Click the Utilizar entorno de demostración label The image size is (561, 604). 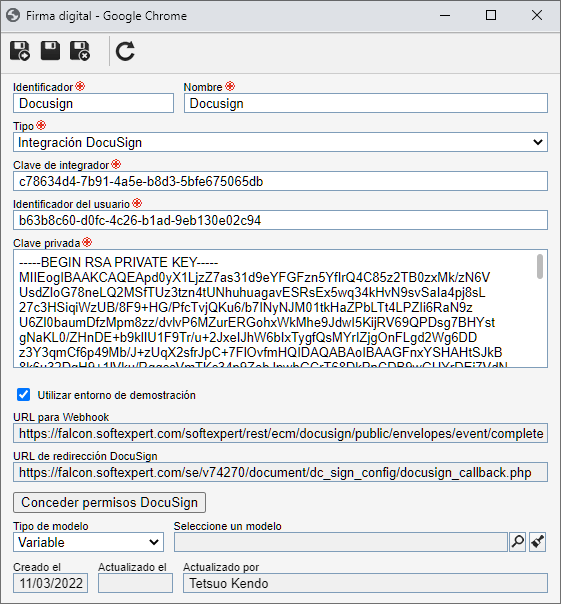pyautogui.click(x=116, y=395)
